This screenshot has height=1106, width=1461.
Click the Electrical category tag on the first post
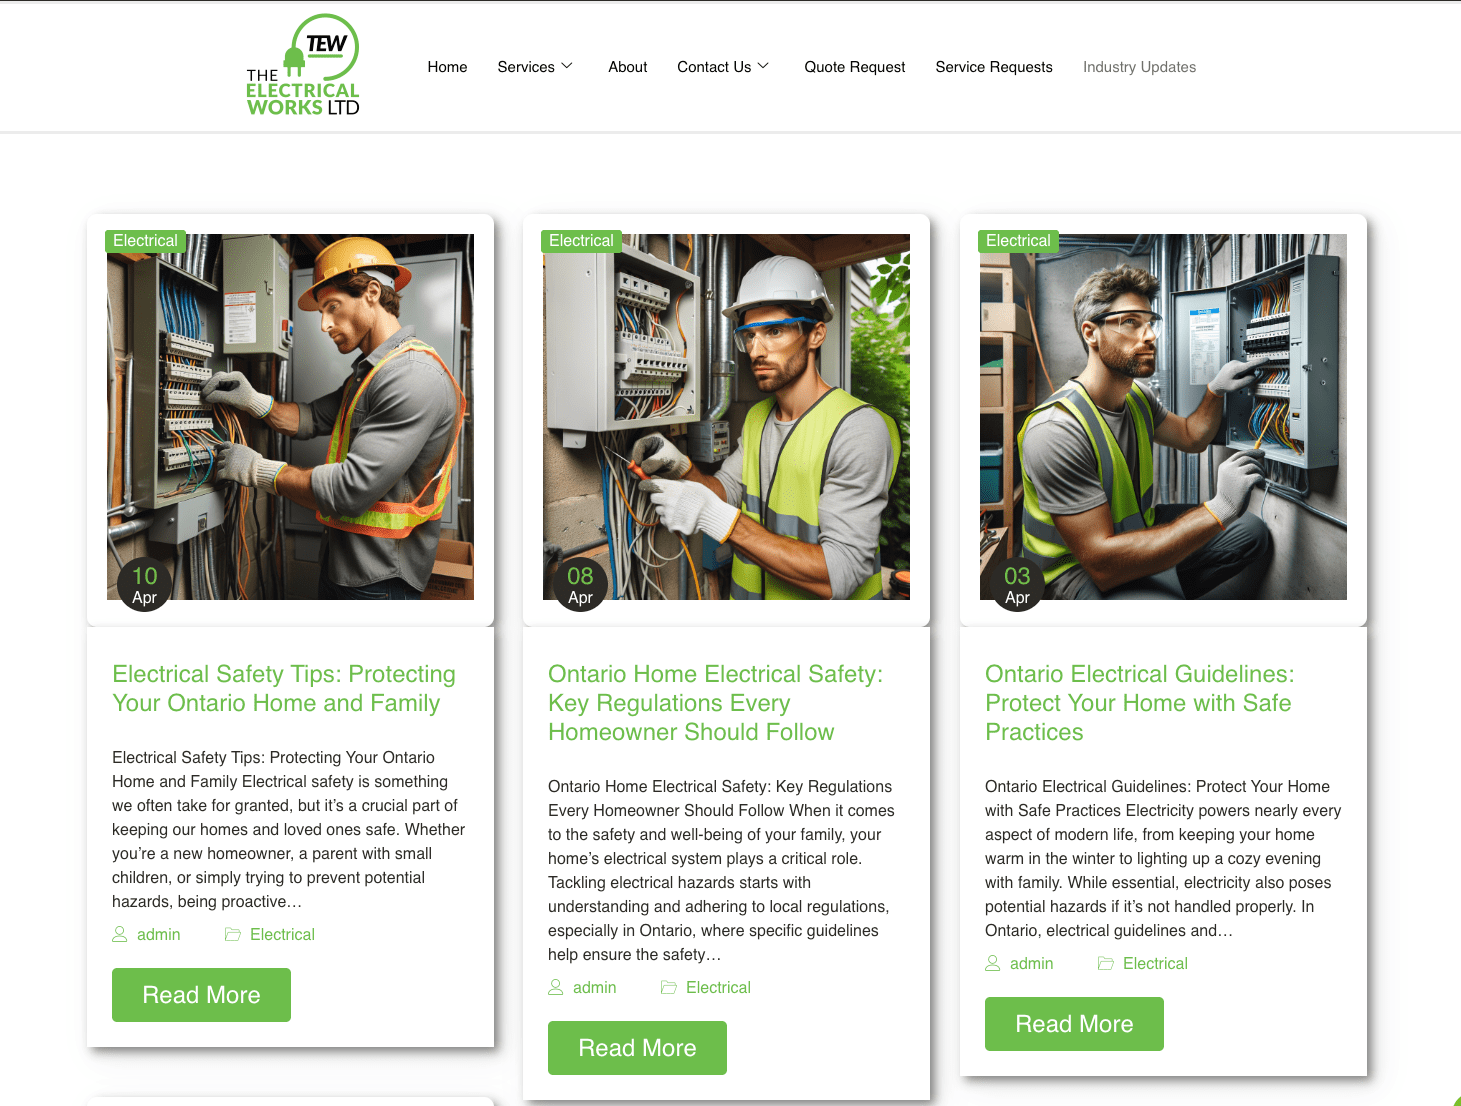point(145,240)
